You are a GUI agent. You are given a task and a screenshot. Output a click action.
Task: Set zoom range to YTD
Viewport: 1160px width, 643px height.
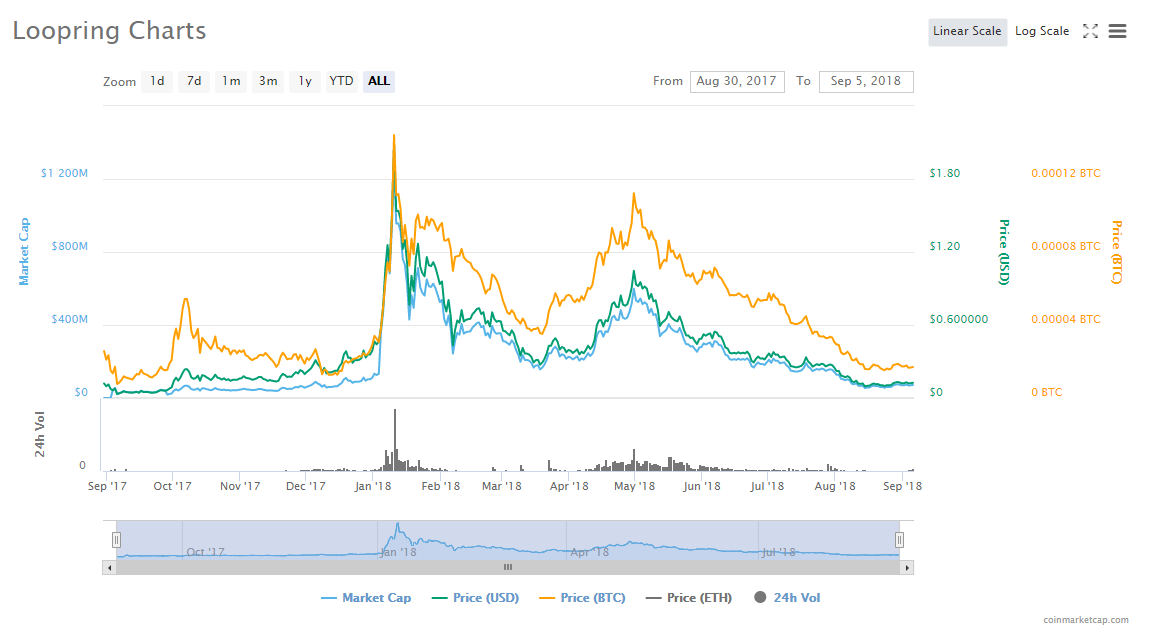(341, 81)
